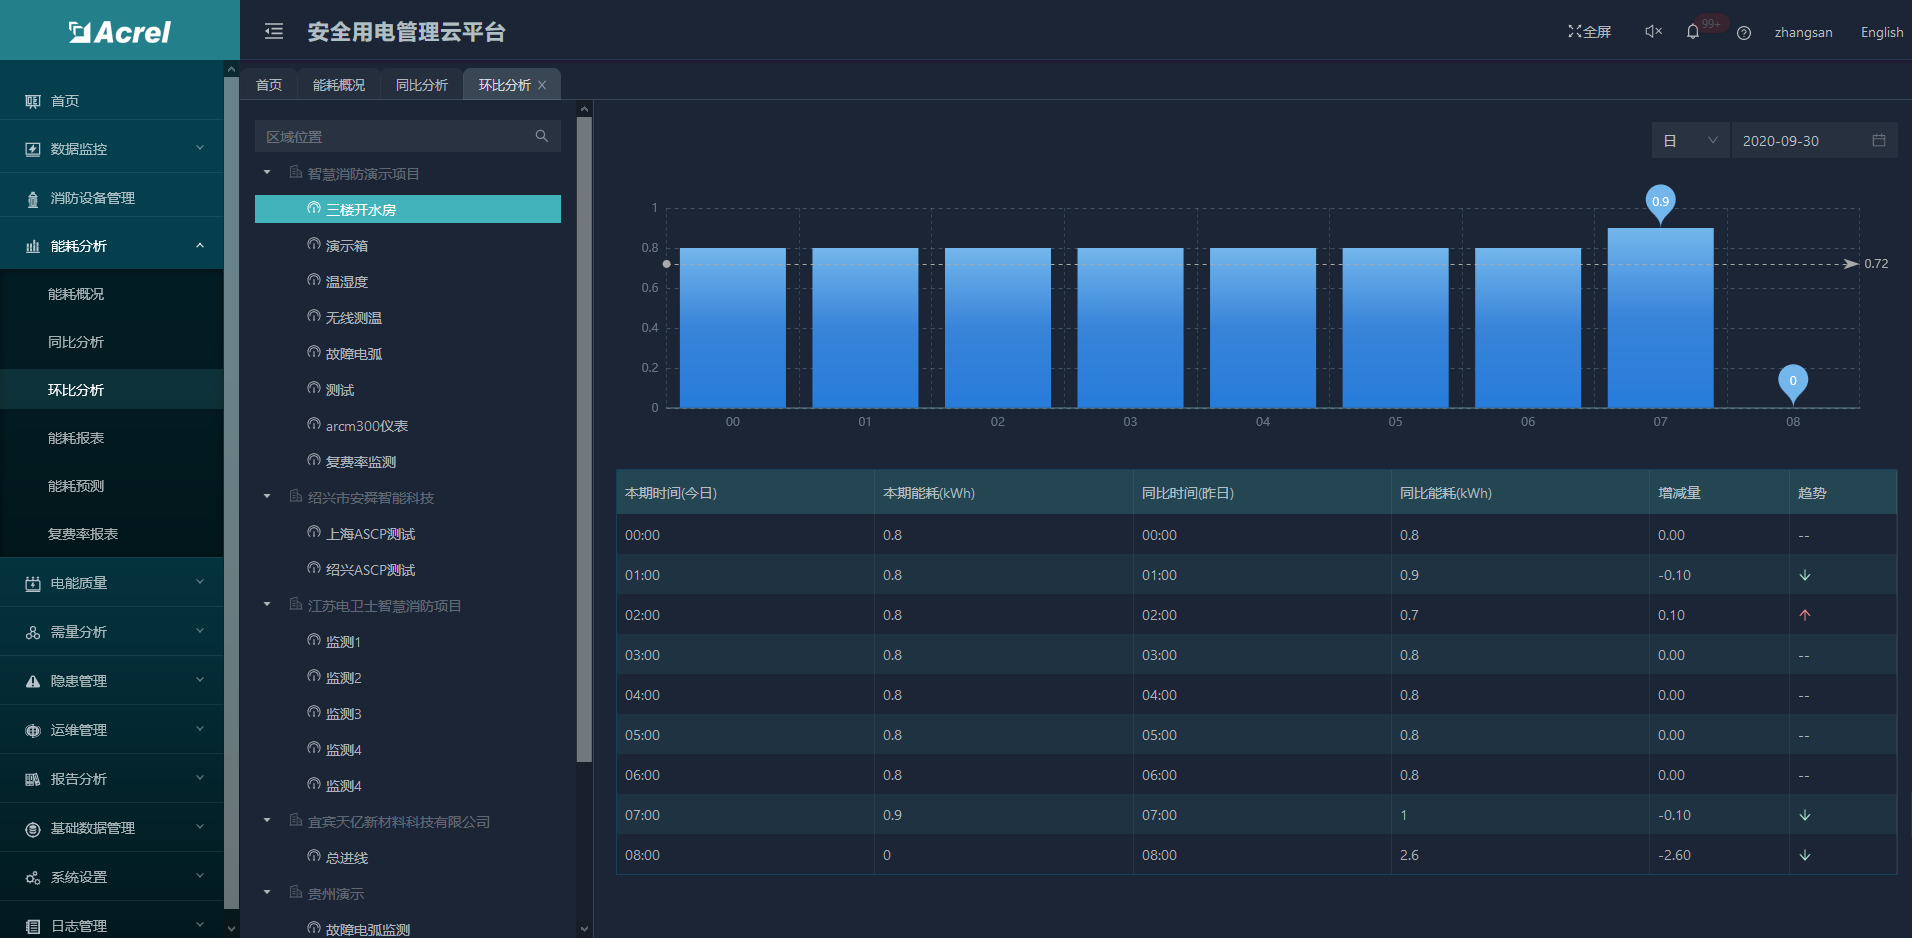
Task: Switch language to English
Action: (1881, 32)
